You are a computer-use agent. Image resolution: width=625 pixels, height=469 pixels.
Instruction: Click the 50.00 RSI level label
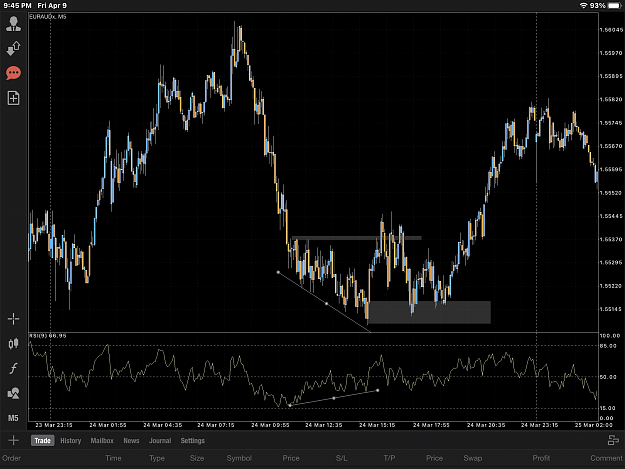point(607,377)
